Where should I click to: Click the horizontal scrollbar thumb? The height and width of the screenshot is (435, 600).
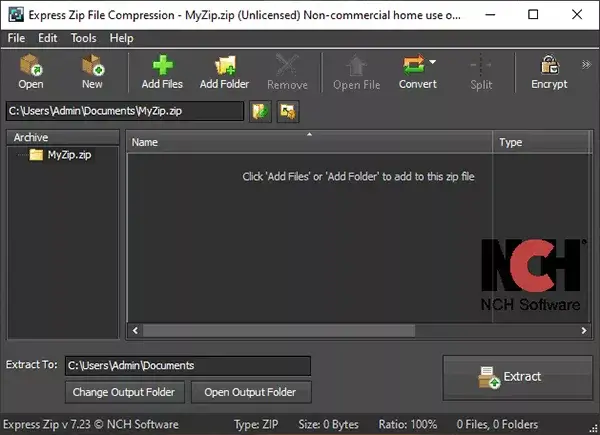coord(279,330)
